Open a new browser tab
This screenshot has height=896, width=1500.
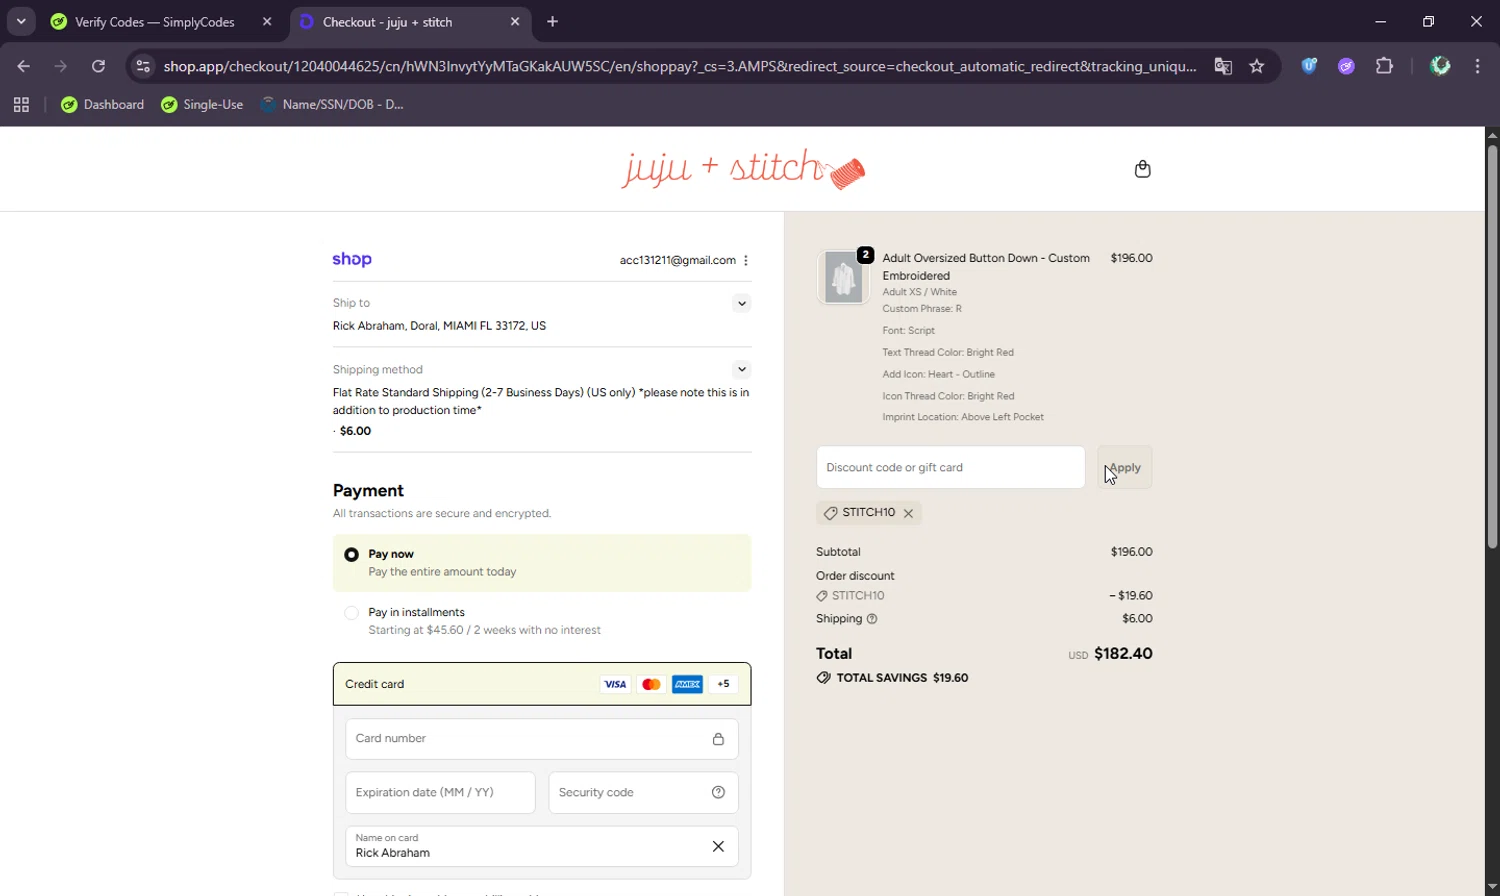[552, 21]
